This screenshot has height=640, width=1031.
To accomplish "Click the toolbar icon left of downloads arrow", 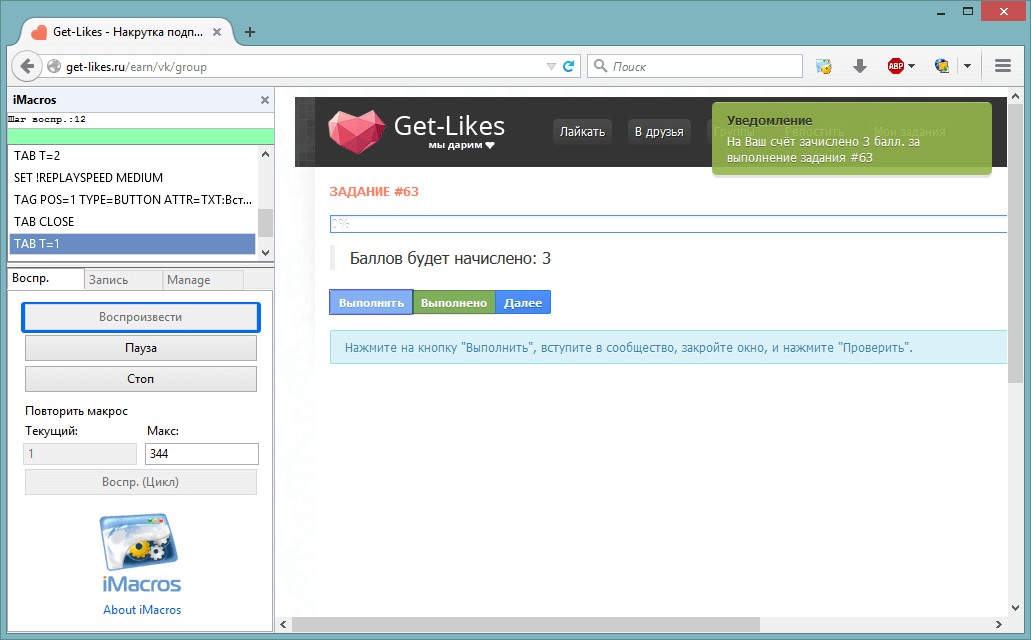I will [823, 66].
